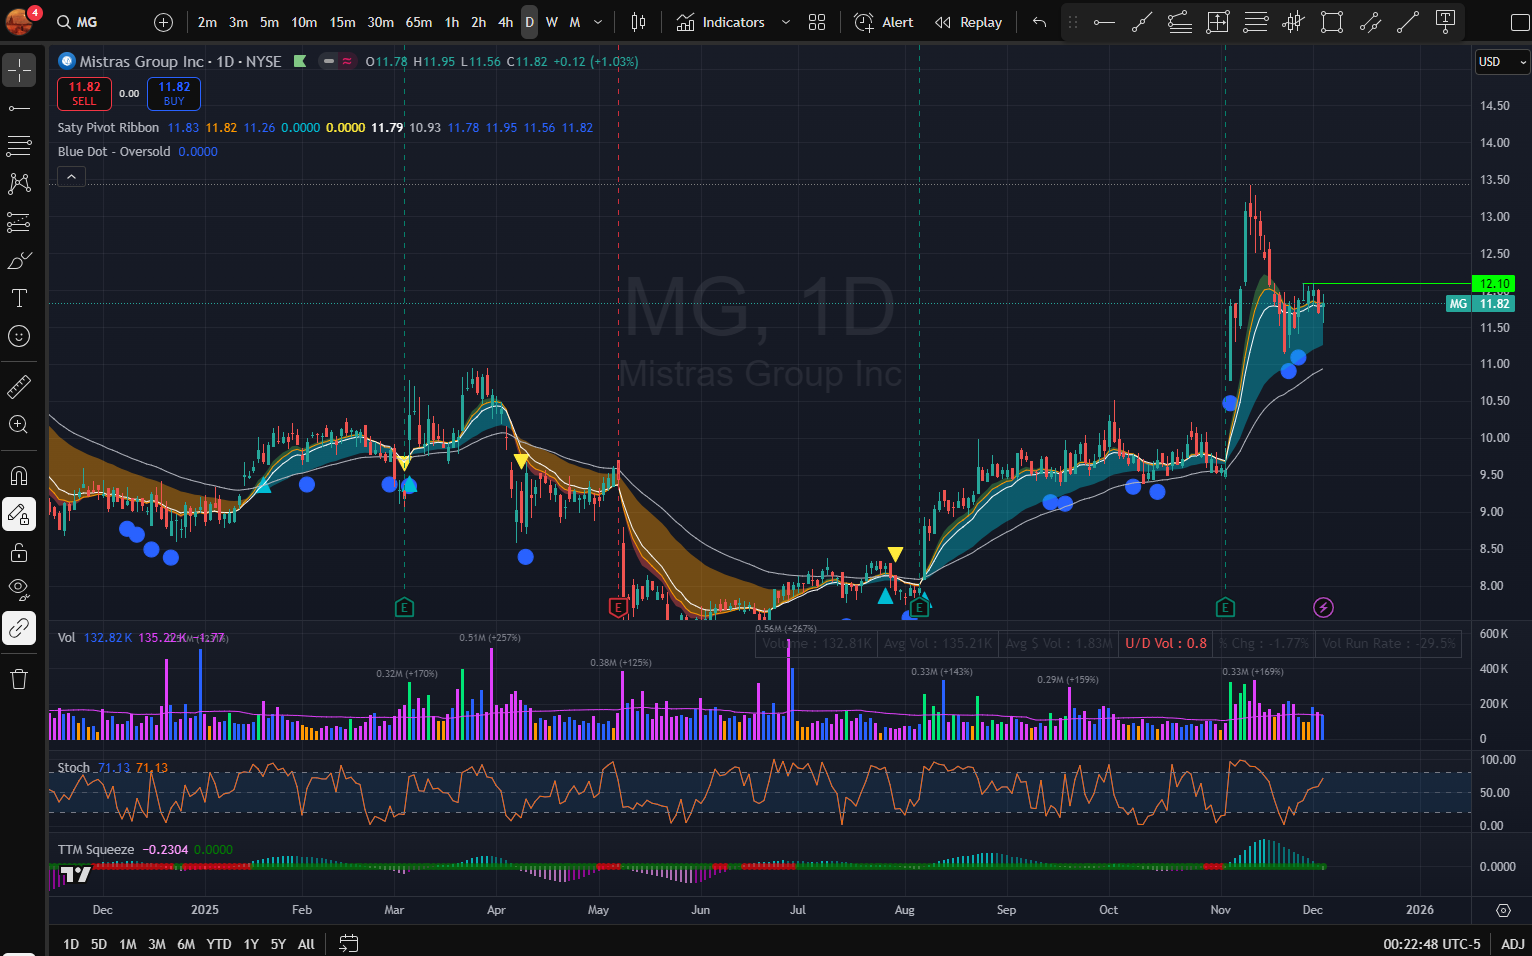
Task: Open the layout setup square icon
Action: [1519, 22]
